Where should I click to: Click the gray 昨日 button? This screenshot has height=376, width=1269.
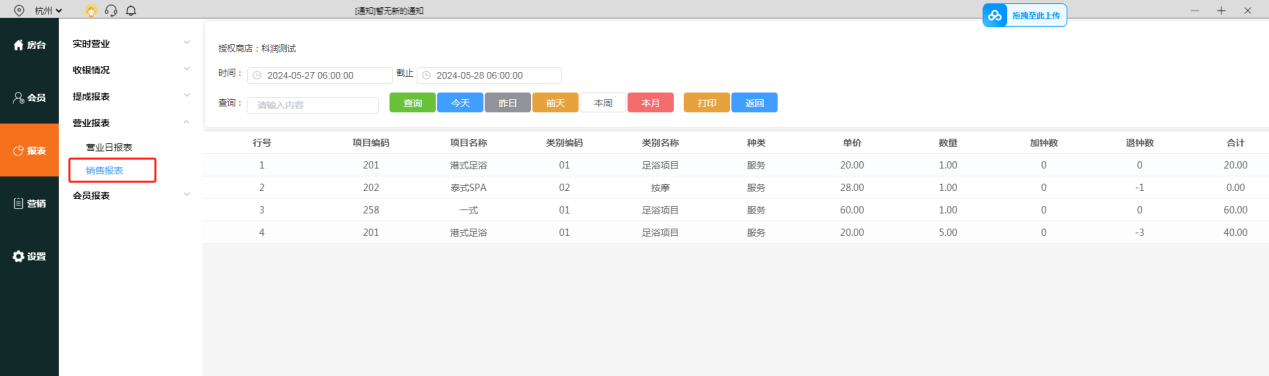point(508,103)
